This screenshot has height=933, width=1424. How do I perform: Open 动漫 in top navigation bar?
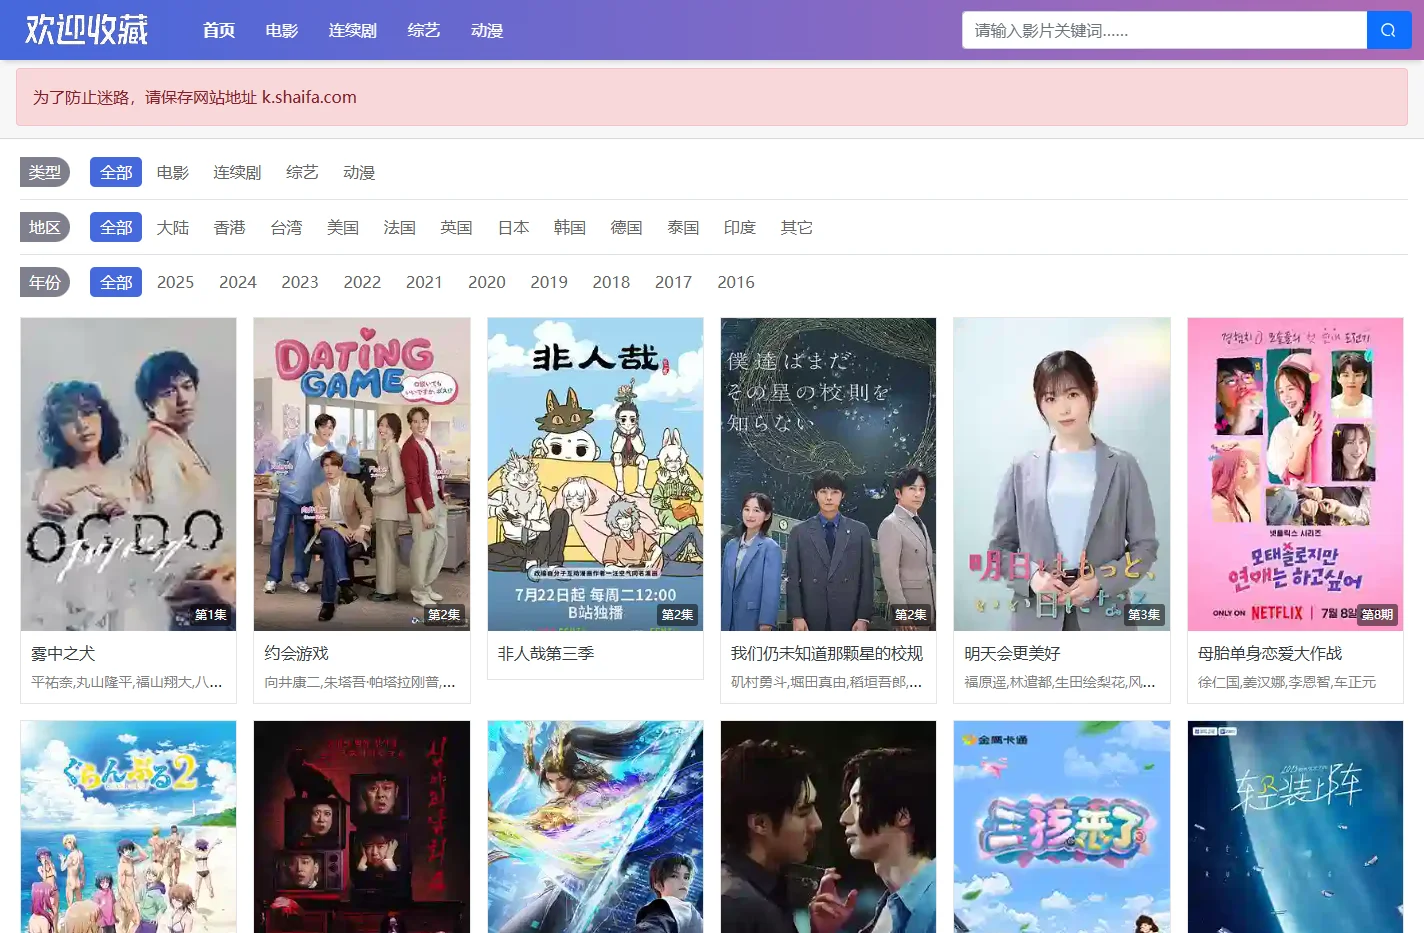pyautogui.click(x=487, y=30)
